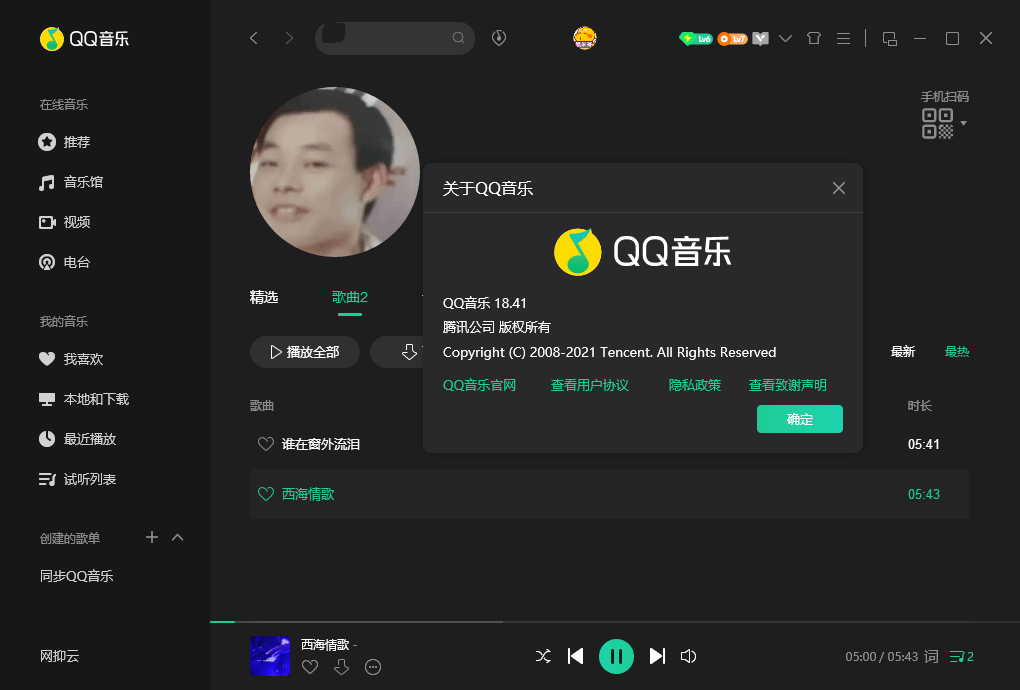Collapse the 创建的歌单 section chevron

[x=178, y=537]
